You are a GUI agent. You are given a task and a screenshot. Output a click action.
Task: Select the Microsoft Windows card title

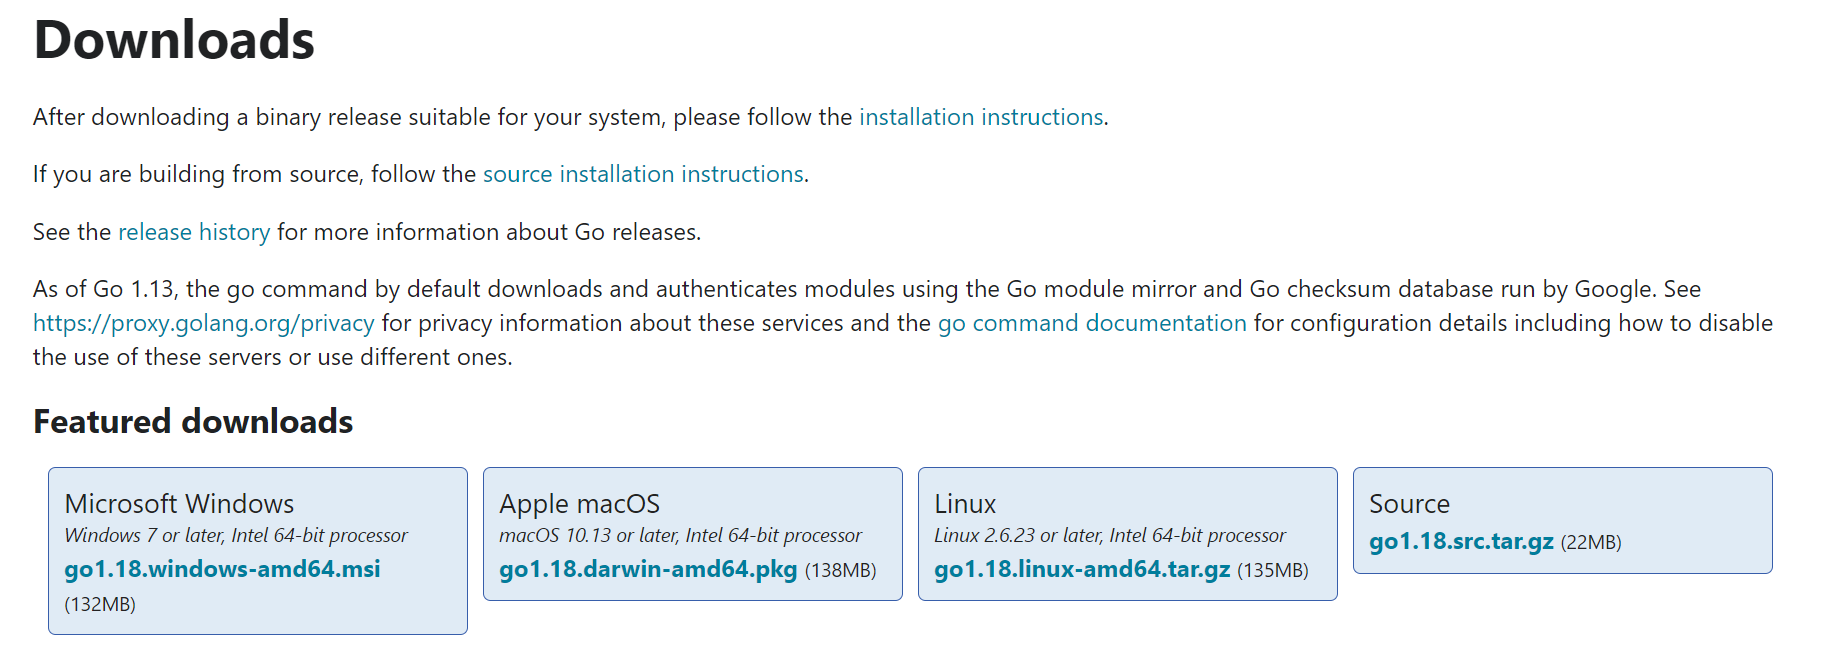coord(179,503)
